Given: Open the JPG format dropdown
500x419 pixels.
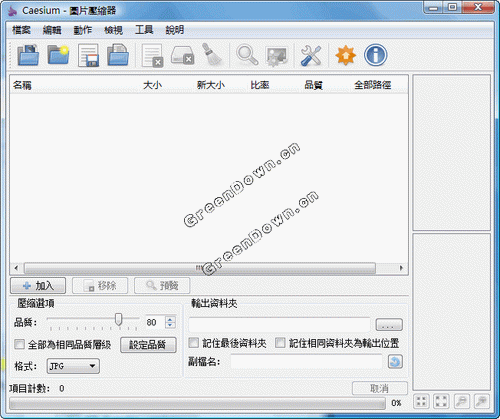Looking at the screenshot, I should click(73, 366).
